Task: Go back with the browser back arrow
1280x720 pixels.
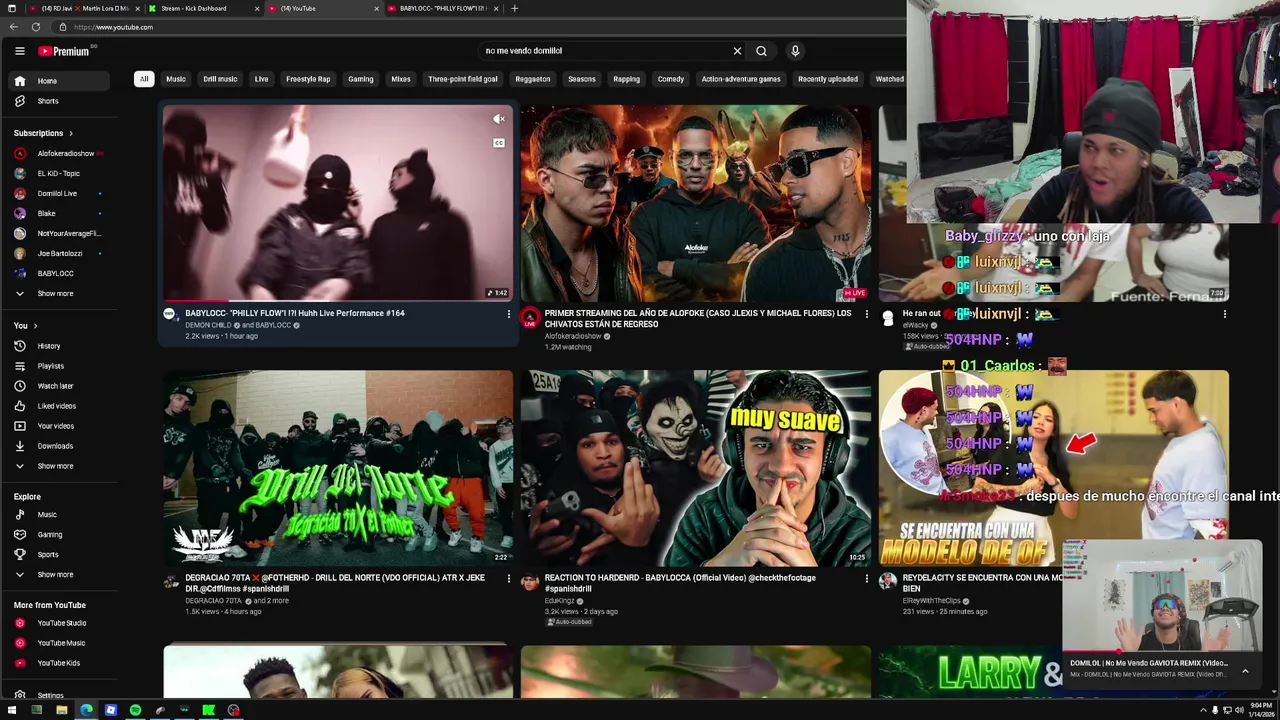Action: tap(14, 27)
